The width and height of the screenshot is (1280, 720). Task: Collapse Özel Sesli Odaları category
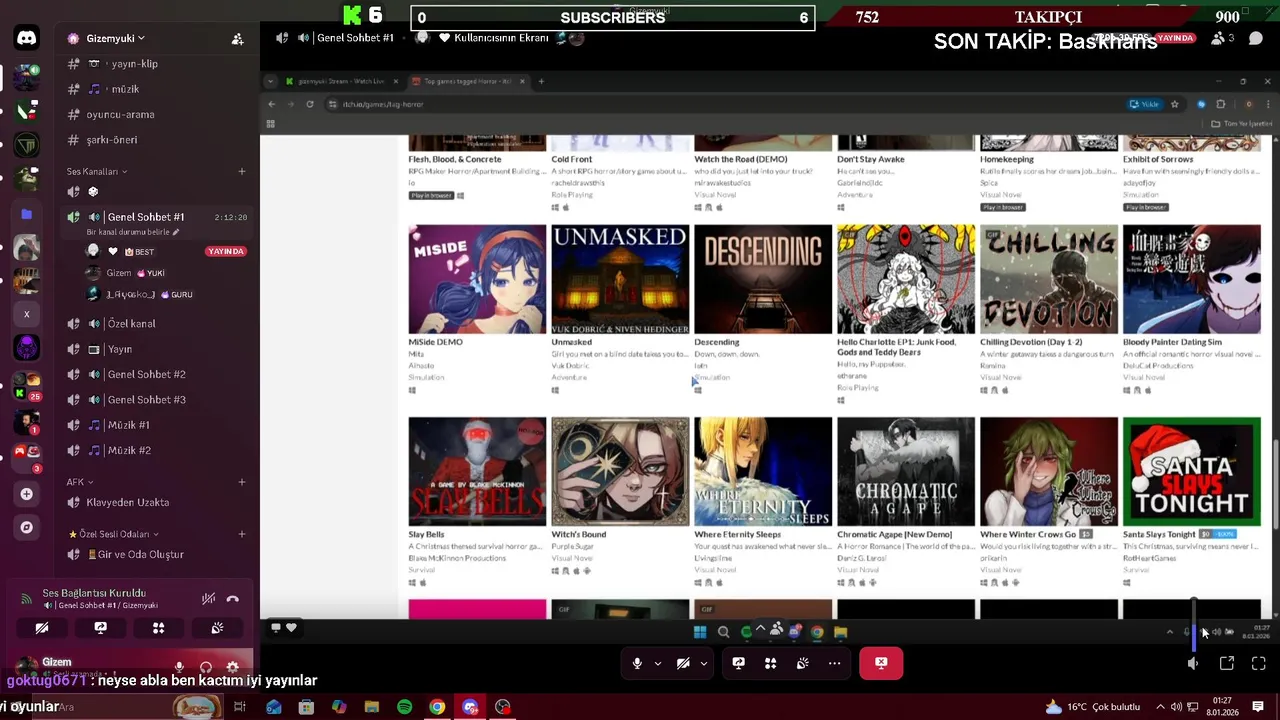[113, 534]
